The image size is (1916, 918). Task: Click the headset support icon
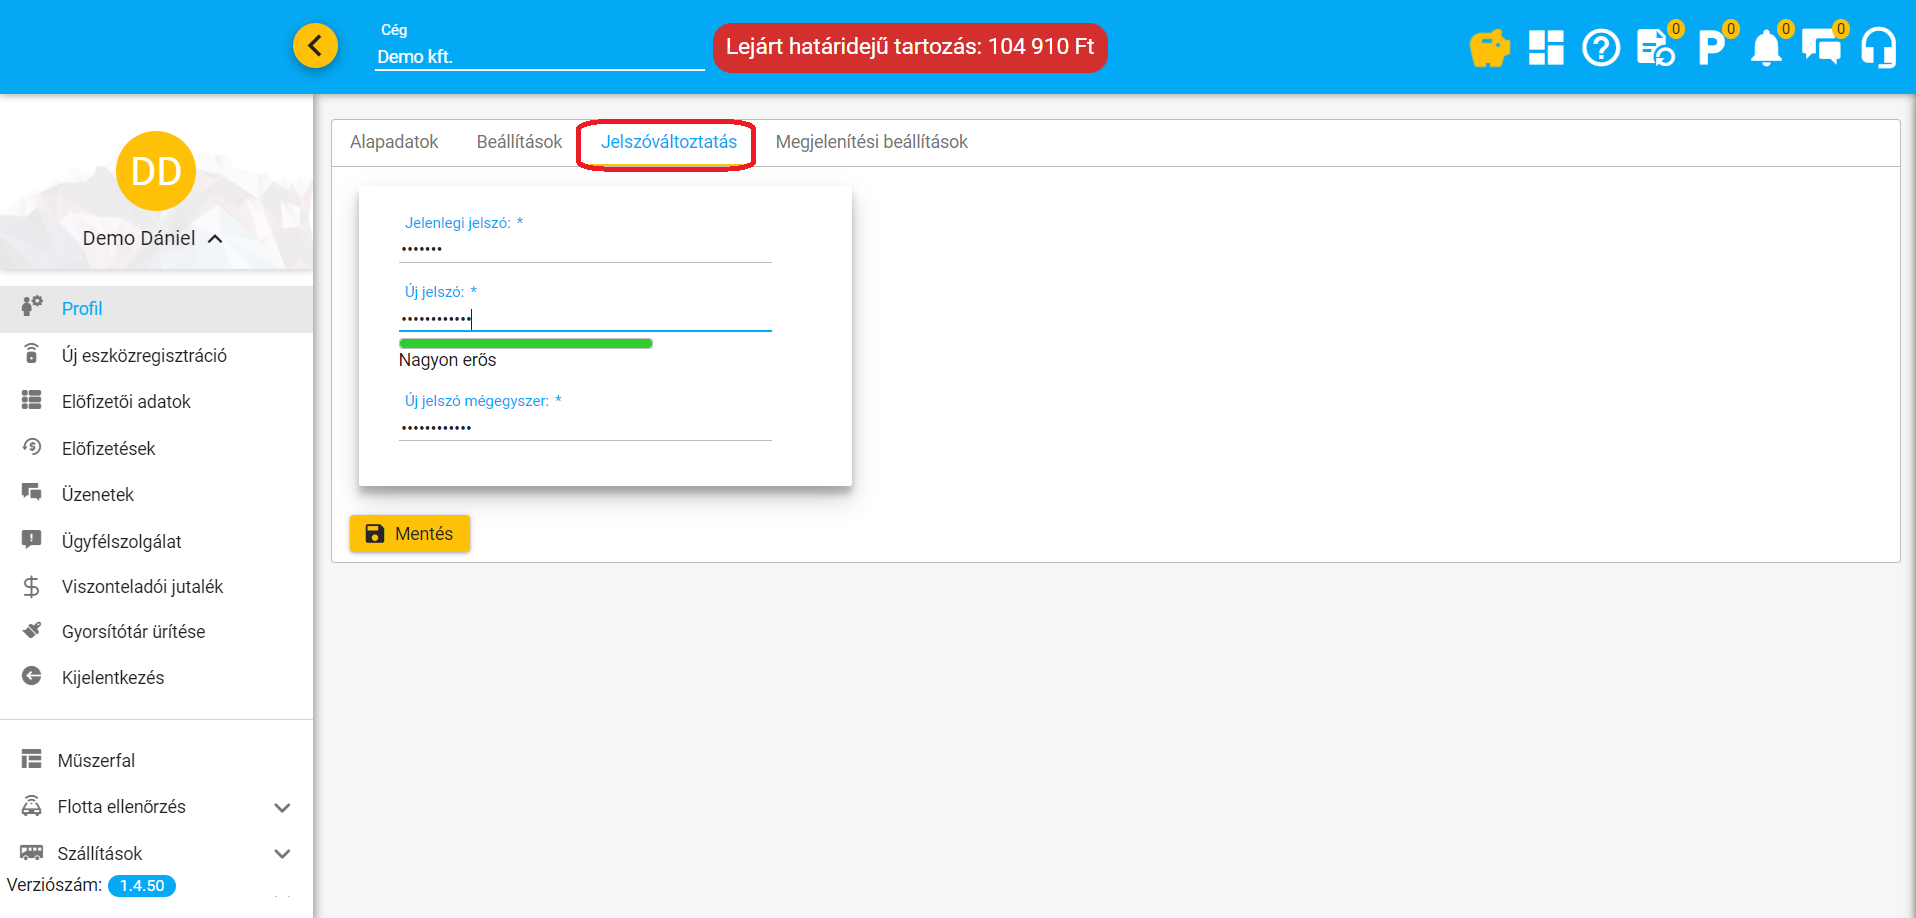1878,48
